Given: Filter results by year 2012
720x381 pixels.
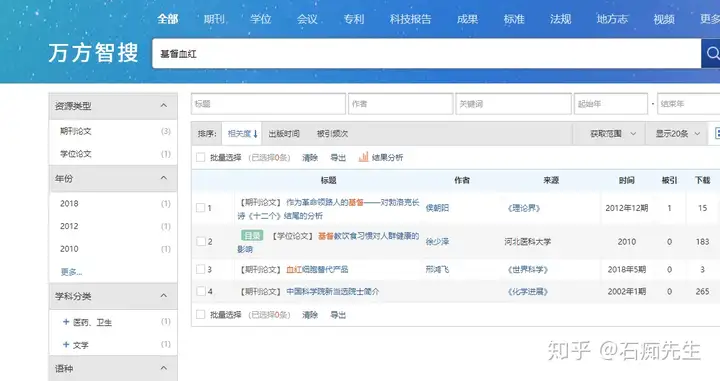Looking at the screenshot, I should click(69, 226).
